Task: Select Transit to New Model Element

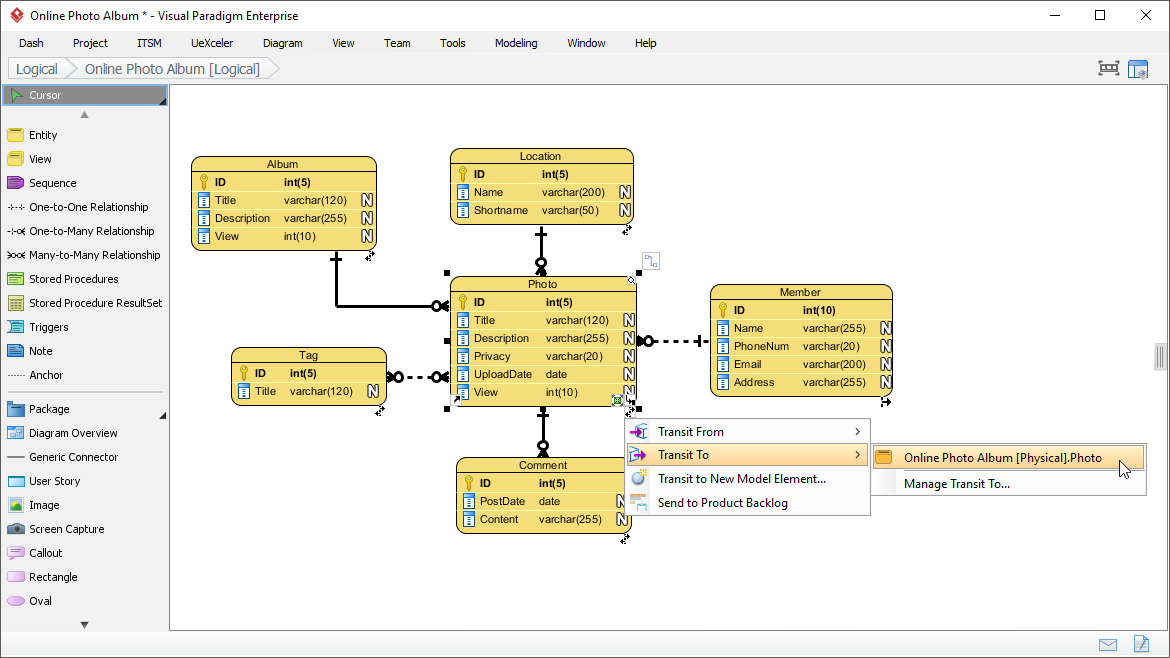Action: click(x=748, y=479)
